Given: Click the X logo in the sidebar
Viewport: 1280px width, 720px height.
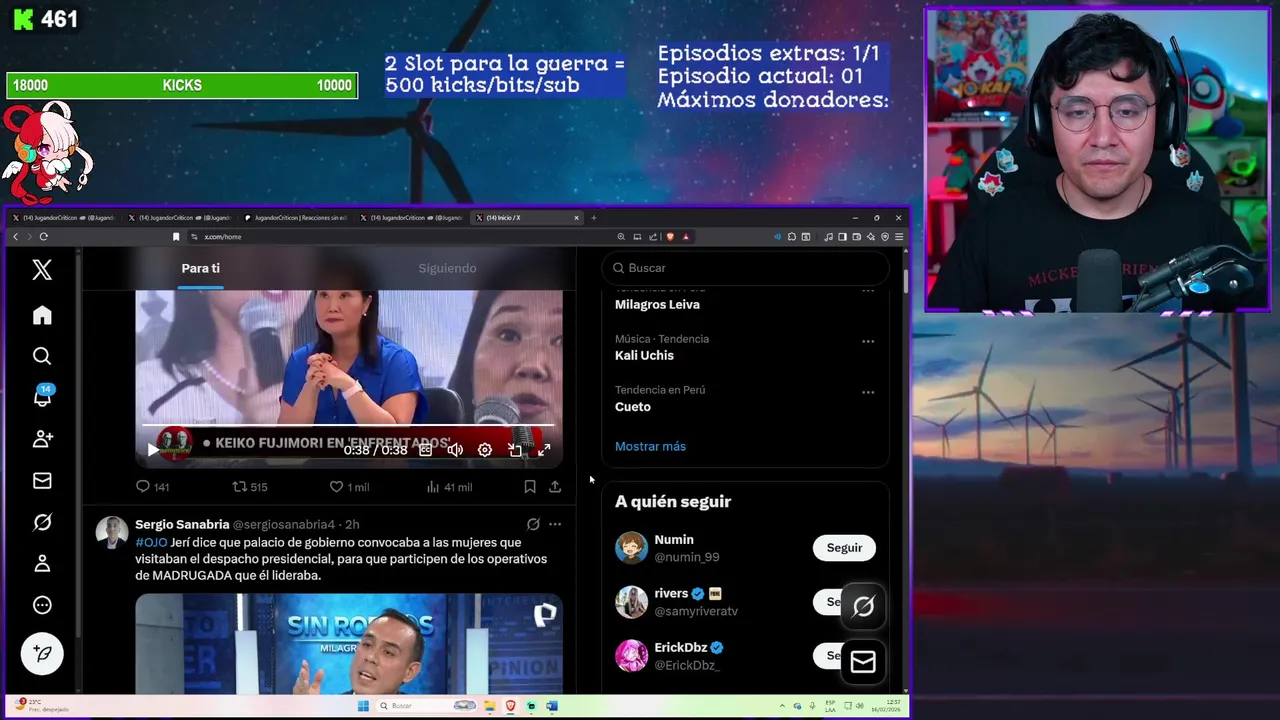Looking at the screenshot, I should (x=42, y=269).
